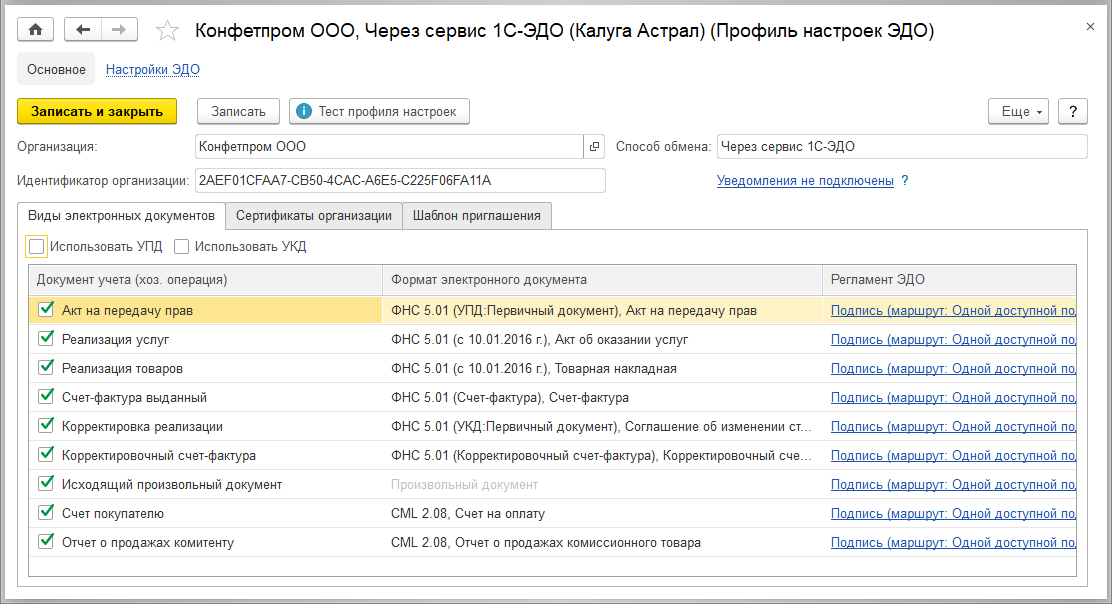Screen dimensions: 1112x604
Task: Add to favorites with star icon
Action: pos(168,31)
